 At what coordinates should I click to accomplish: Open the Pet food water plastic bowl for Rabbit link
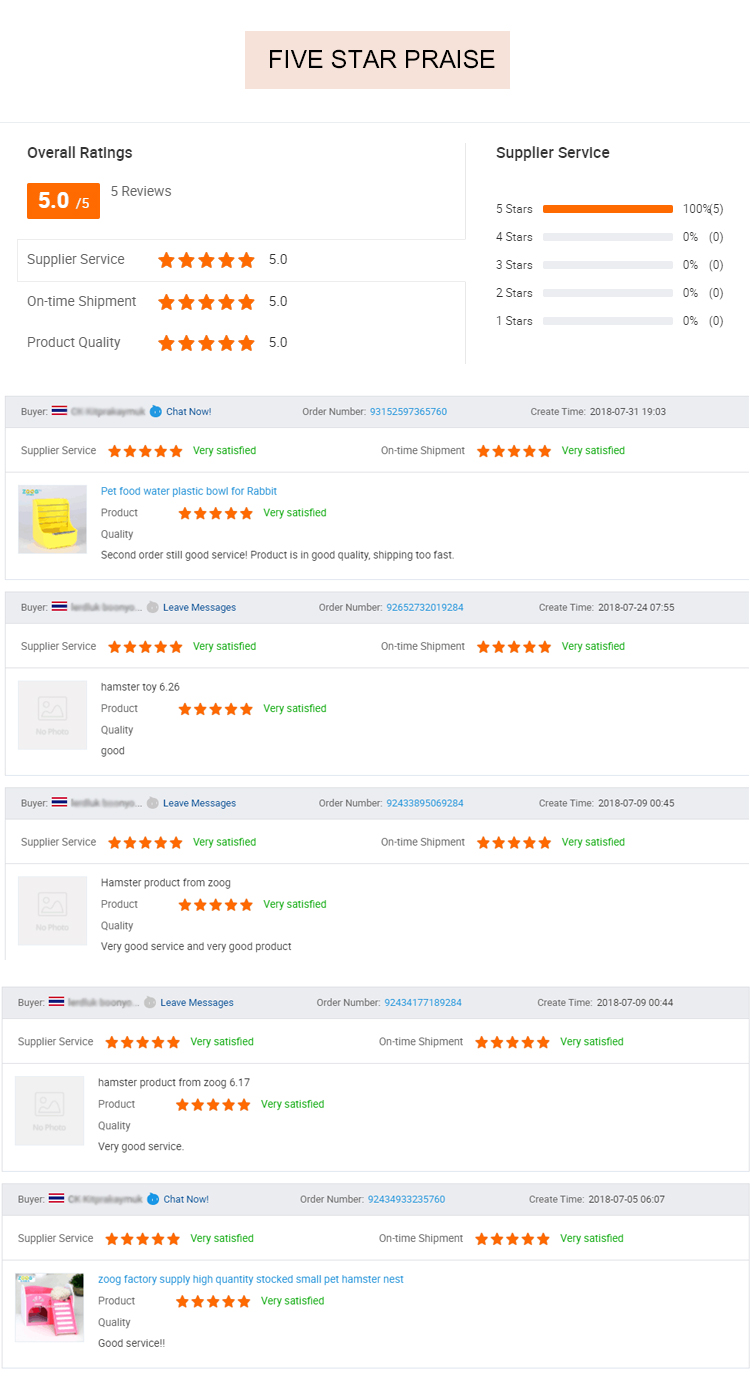(x=189, y=491)
